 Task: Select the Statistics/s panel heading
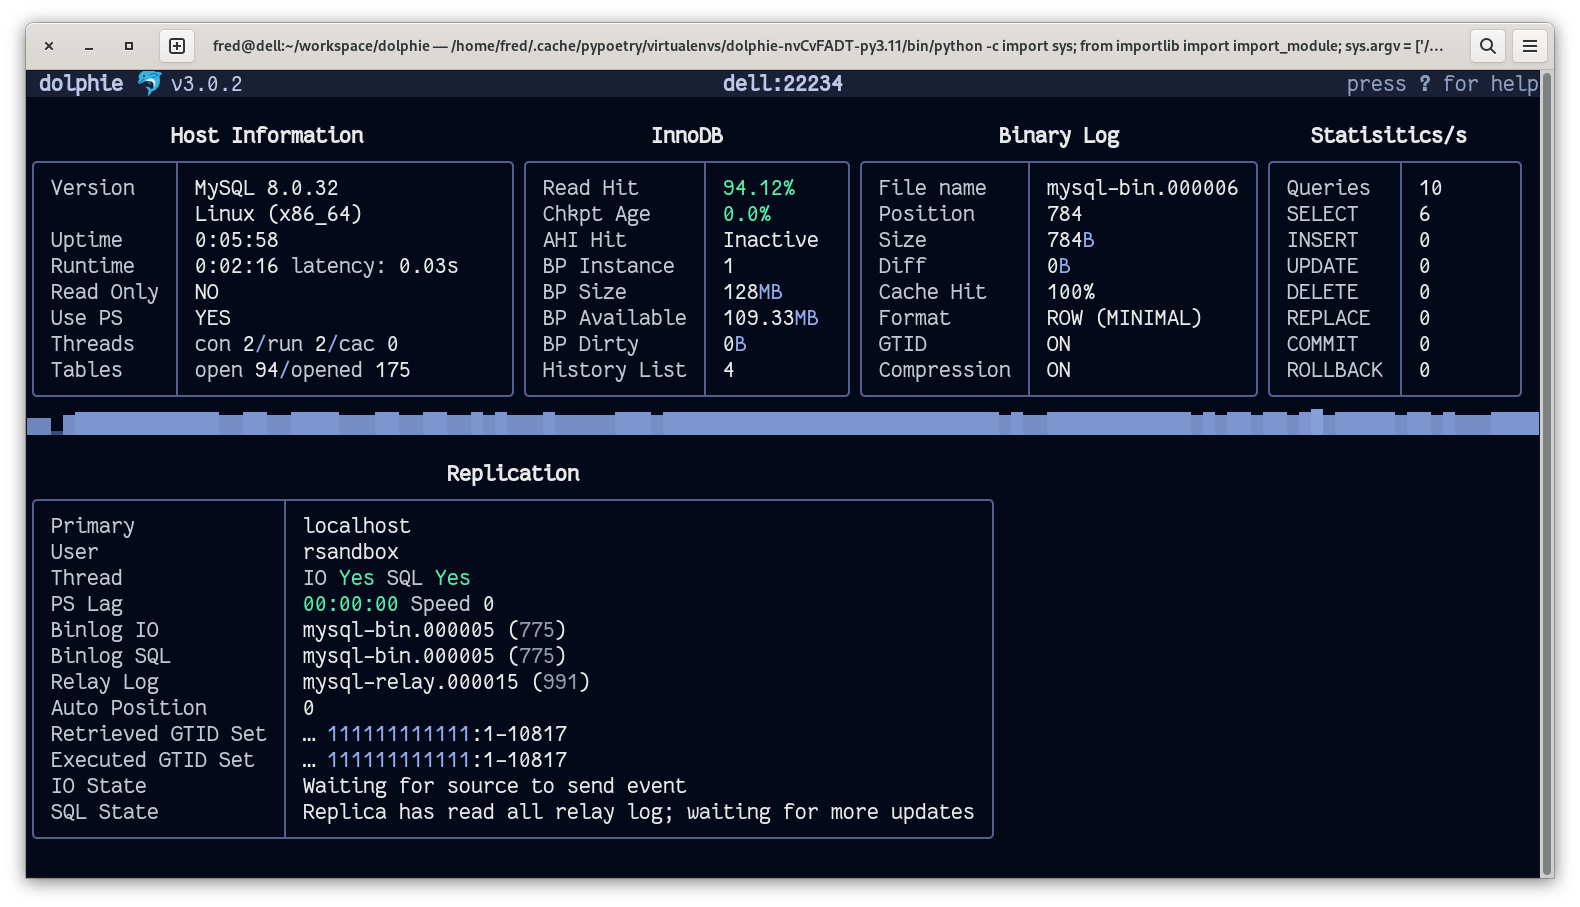(1388, 135)
